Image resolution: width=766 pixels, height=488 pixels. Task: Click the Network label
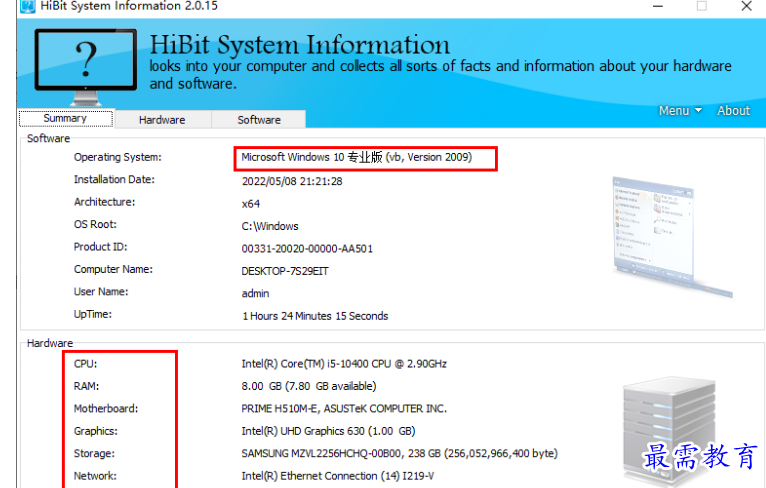[95, 476]
